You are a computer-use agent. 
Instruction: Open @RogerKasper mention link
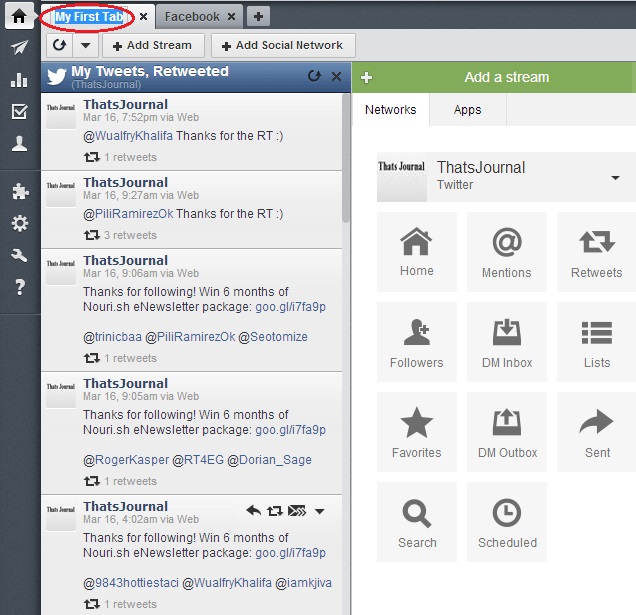click(126, 460)
